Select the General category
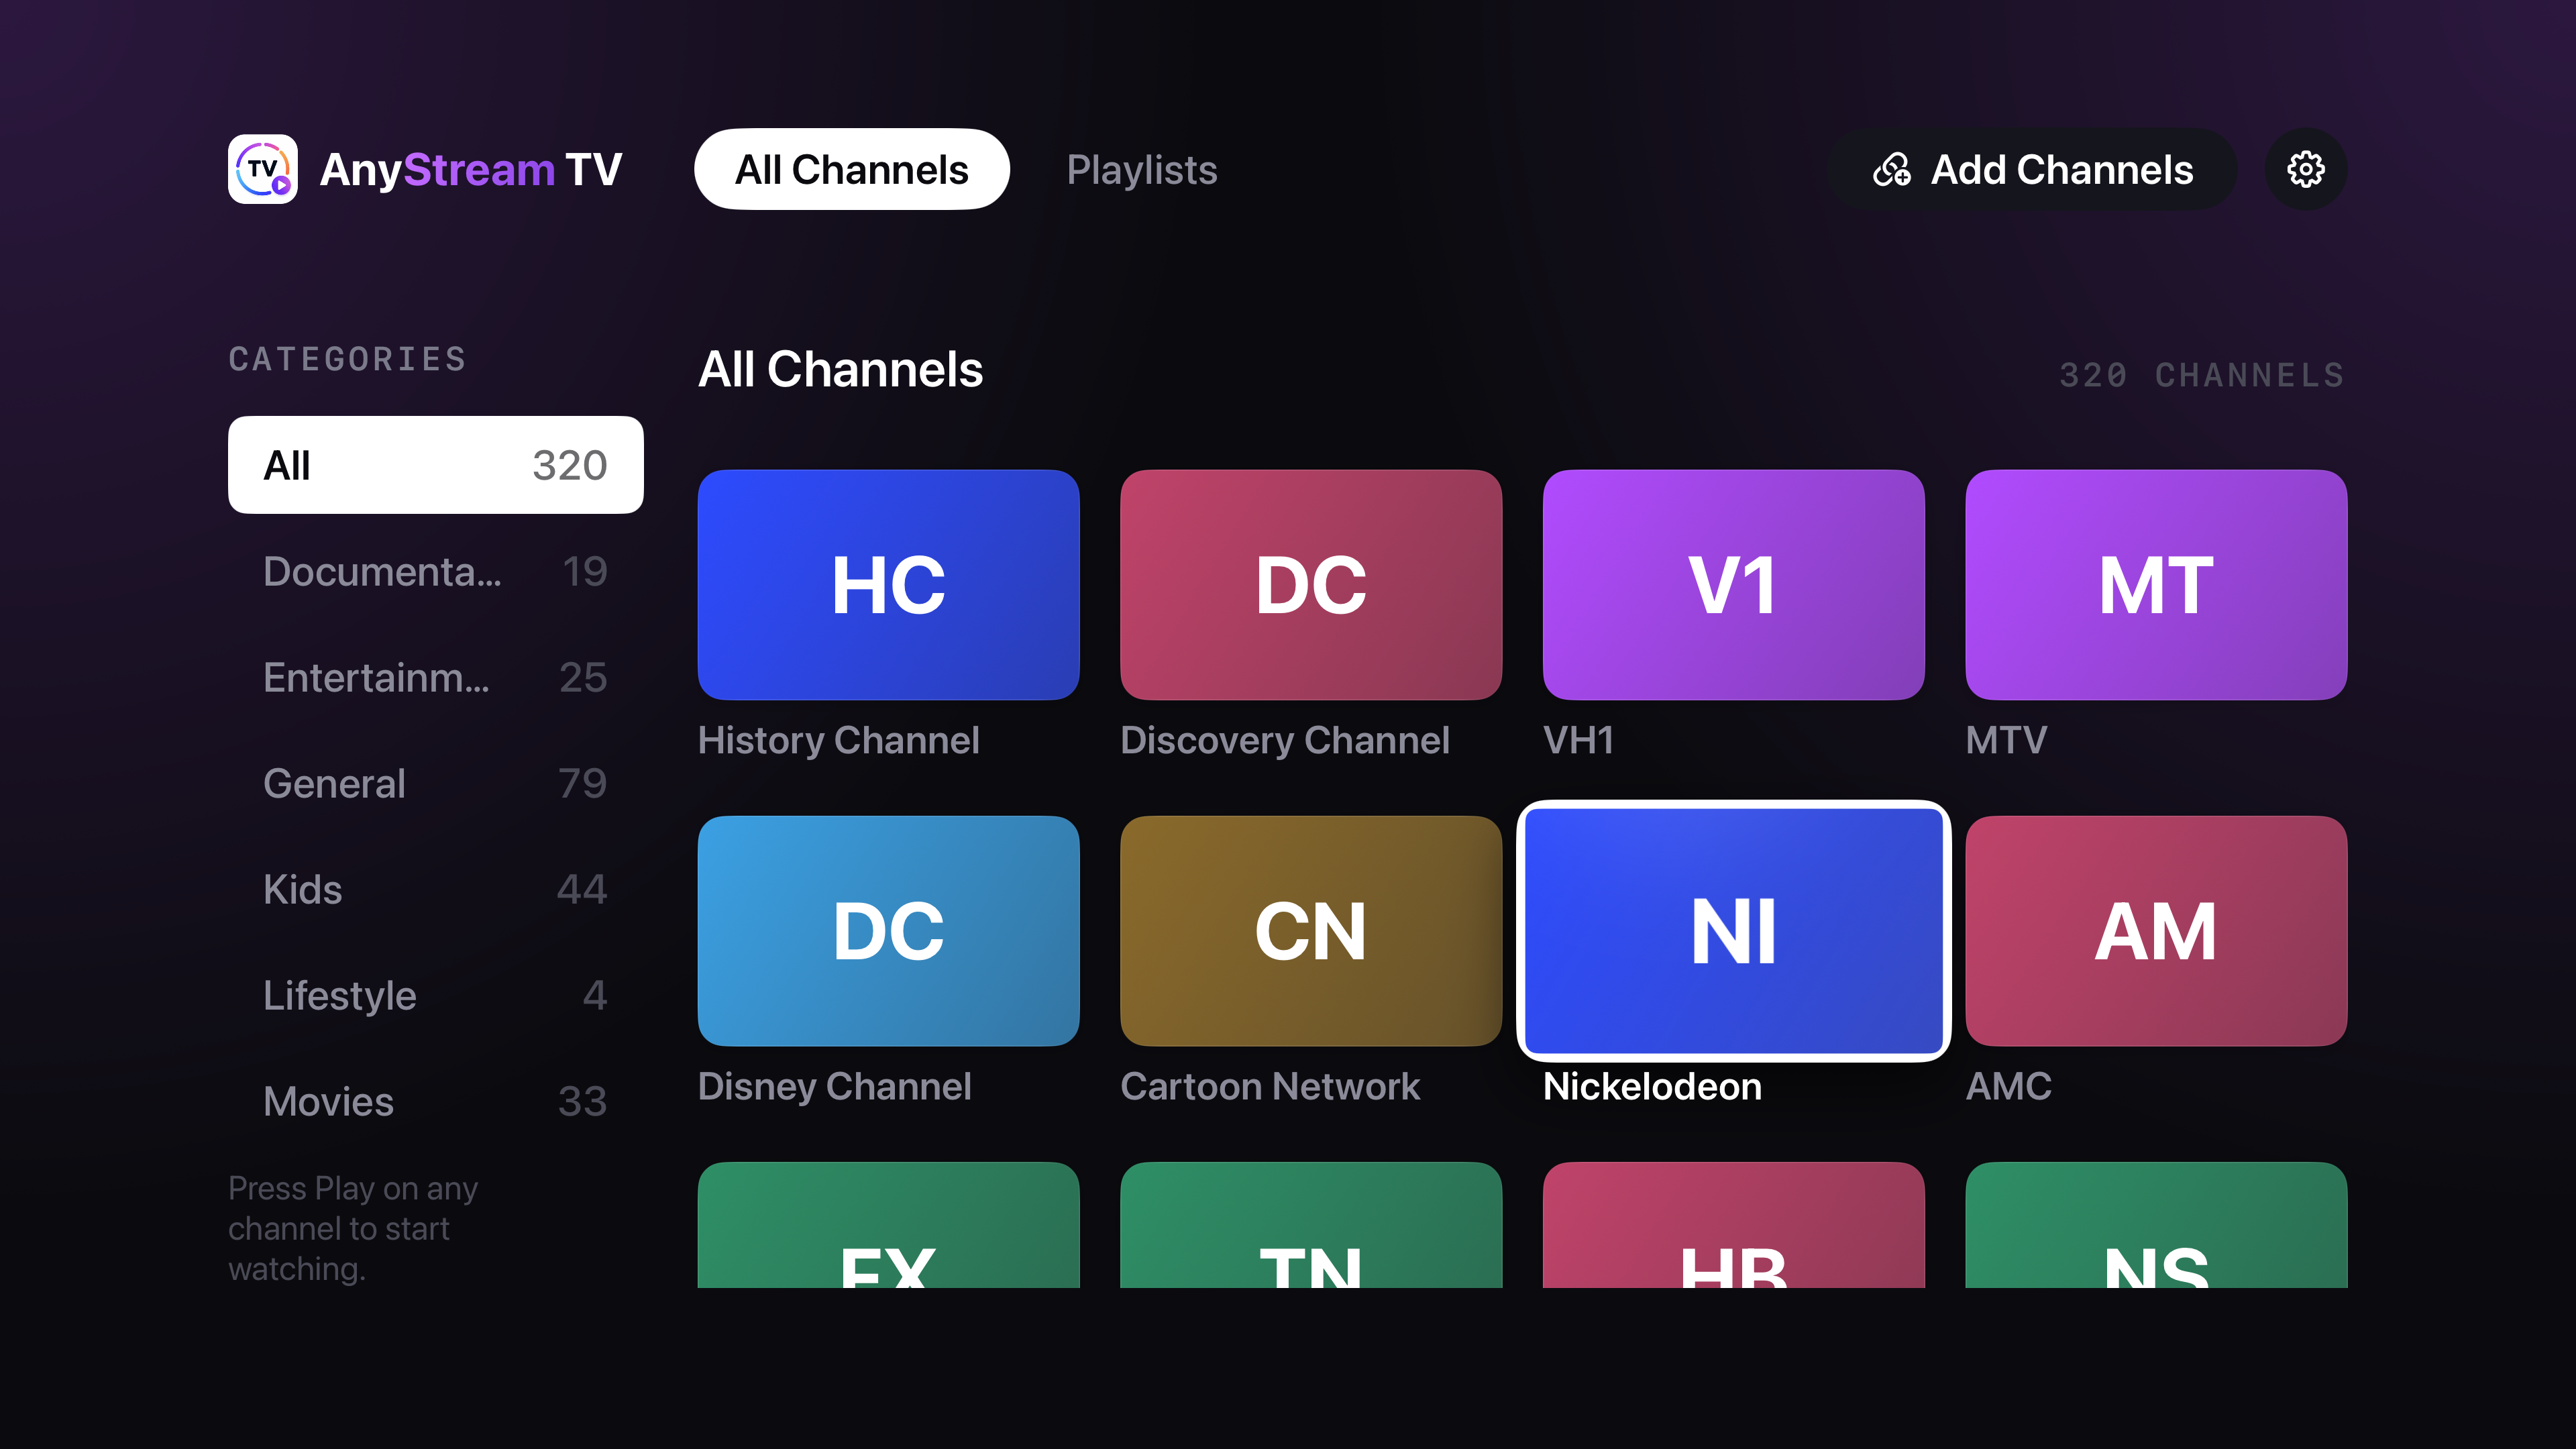 pyautogui.click(x=435, y=783)
